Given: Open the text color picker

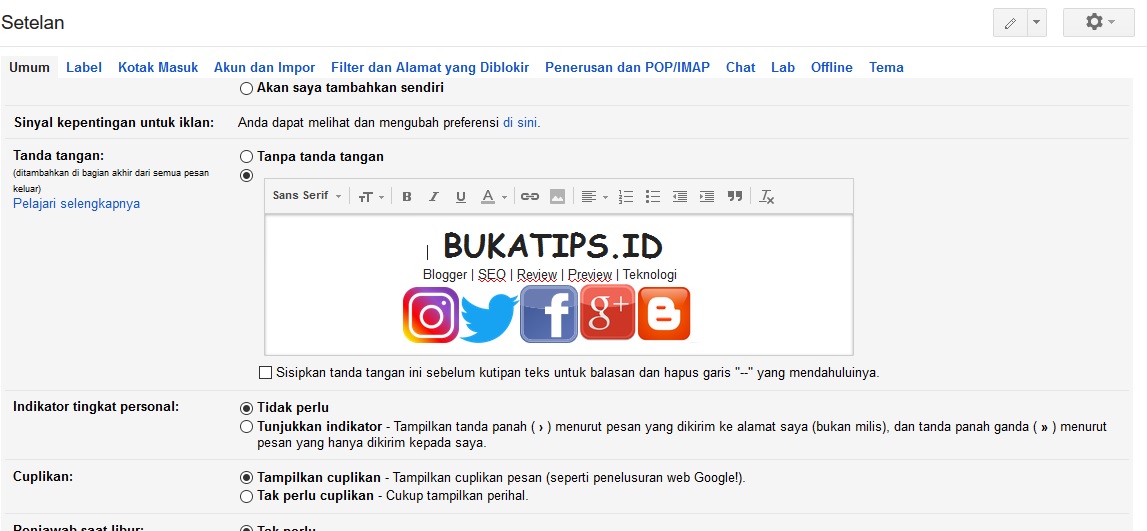Looking at the screenshot, I should point(494,196).
